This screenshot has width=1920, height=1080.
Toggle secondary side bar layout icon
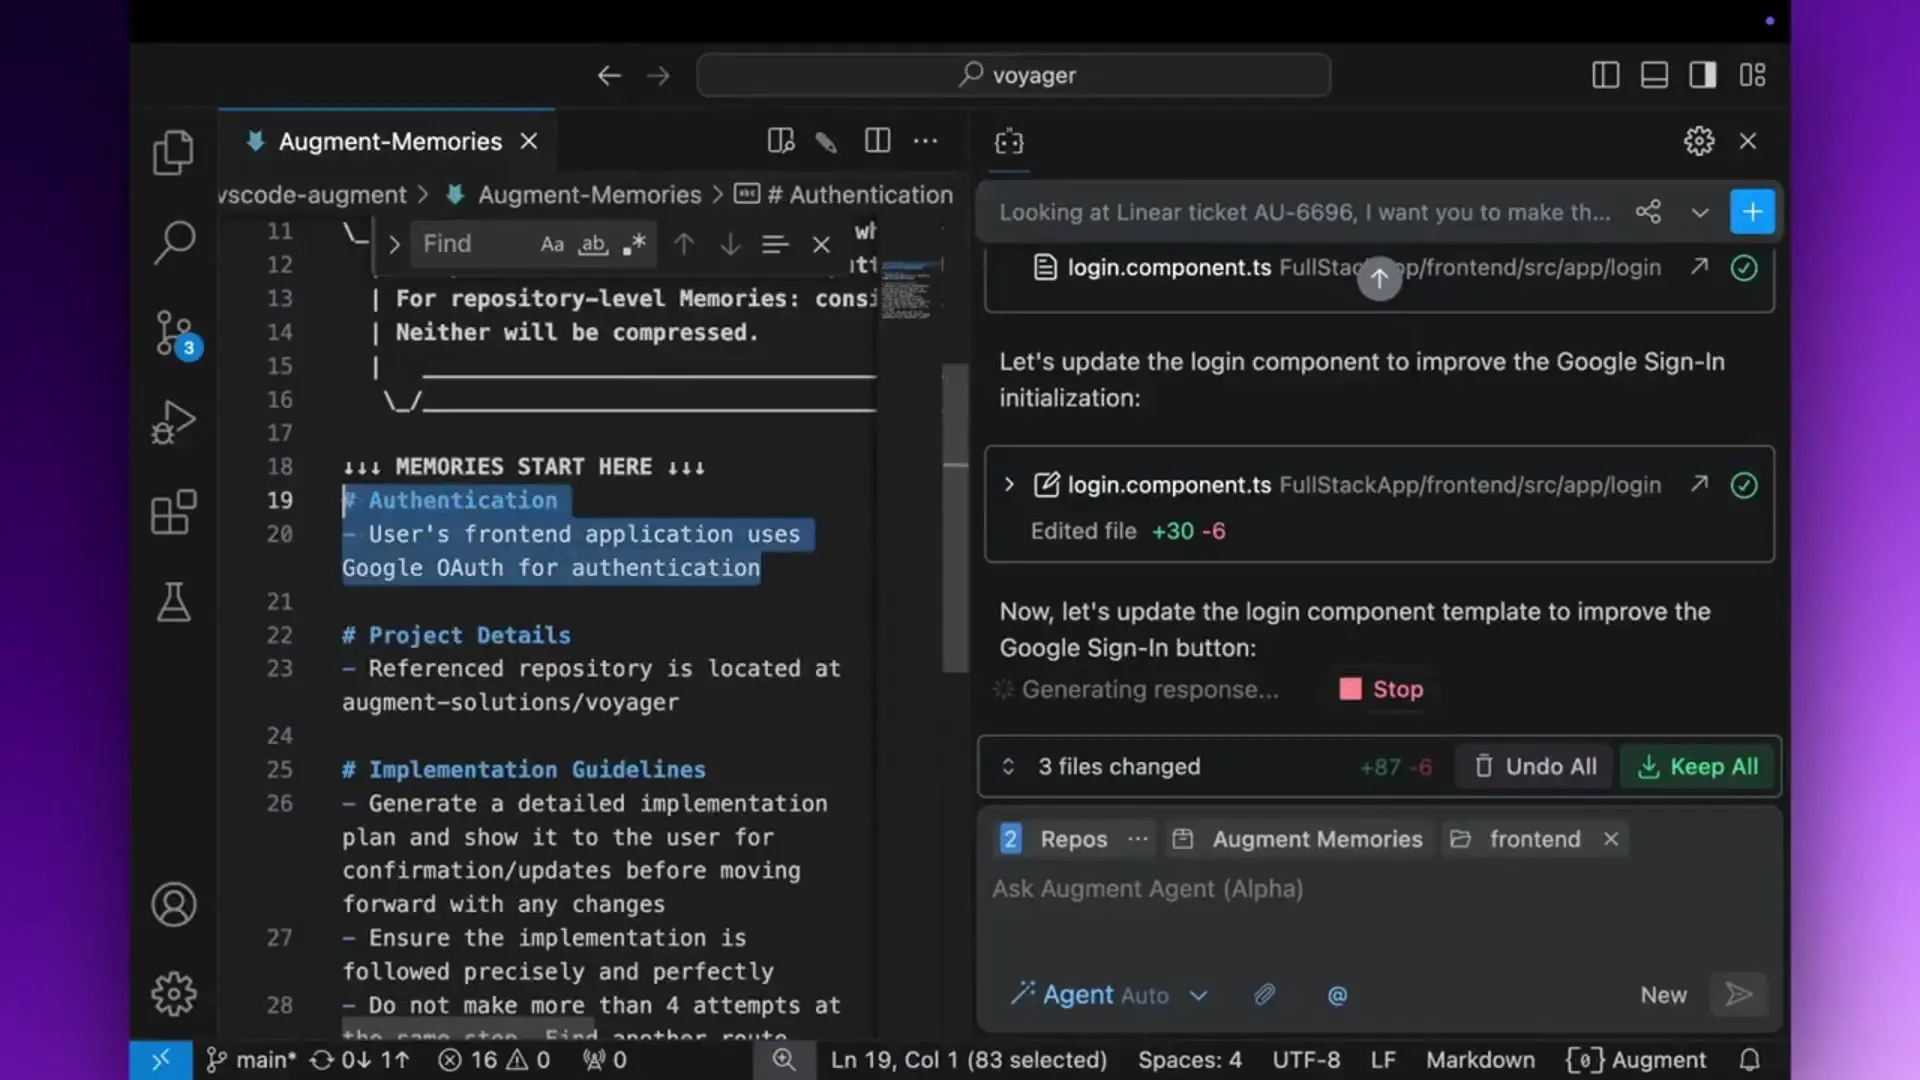click(x=1703, y=75)
